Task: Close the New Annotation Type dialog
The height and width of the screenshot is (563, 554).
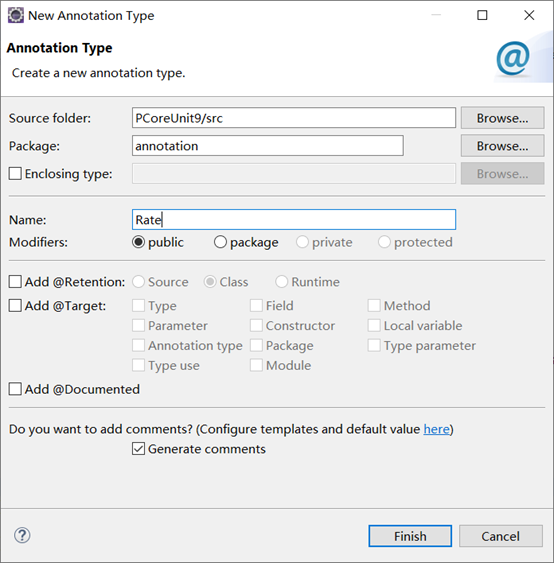Action: 529,15
